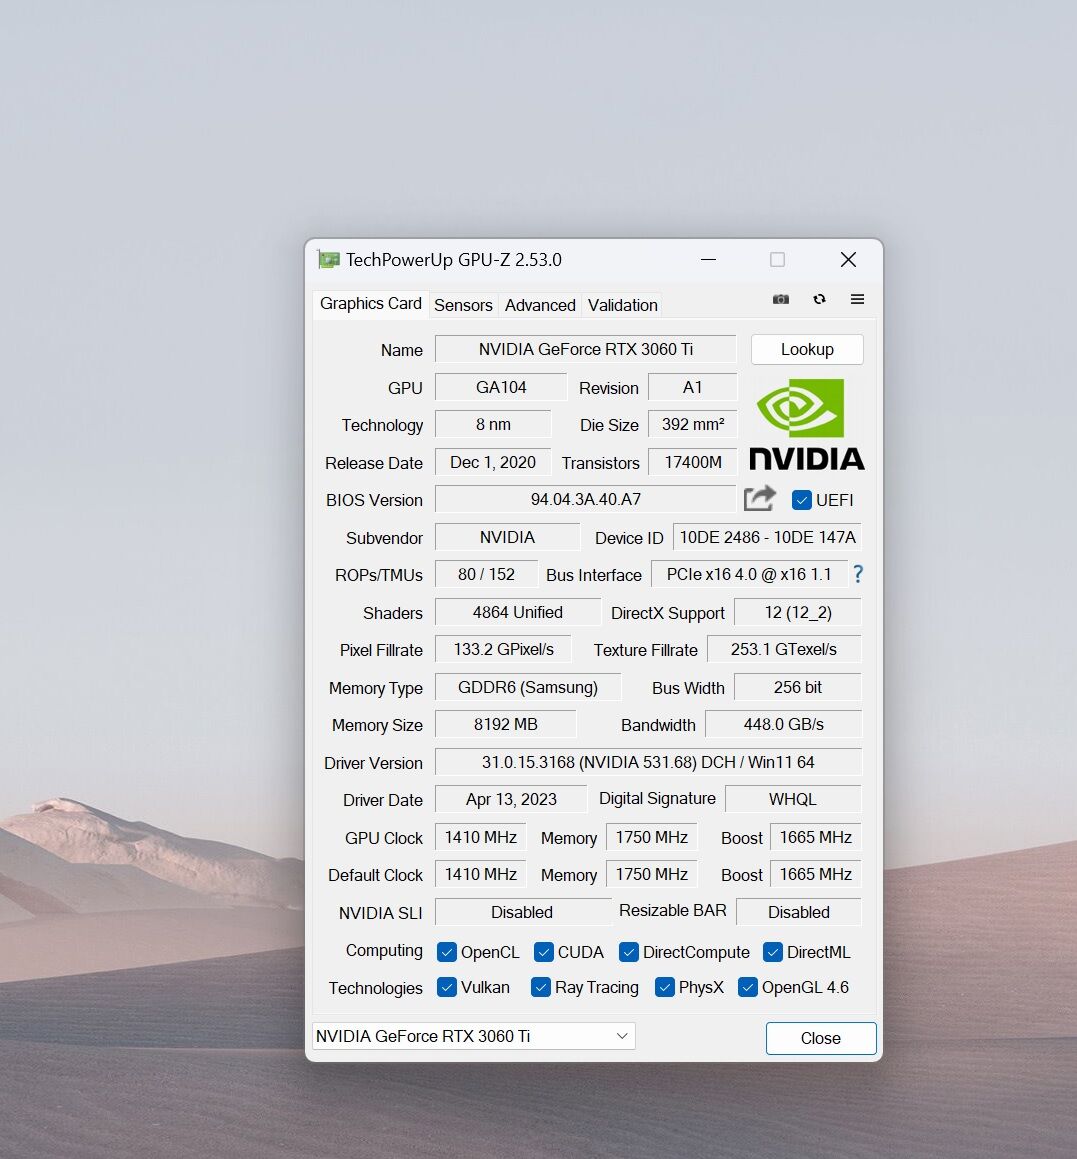Click the Texture Fillrate value 253.1 GTexel/s
Image resolution: width=1077 pixels, height=1159 pixels.
(x=784, y=650)
